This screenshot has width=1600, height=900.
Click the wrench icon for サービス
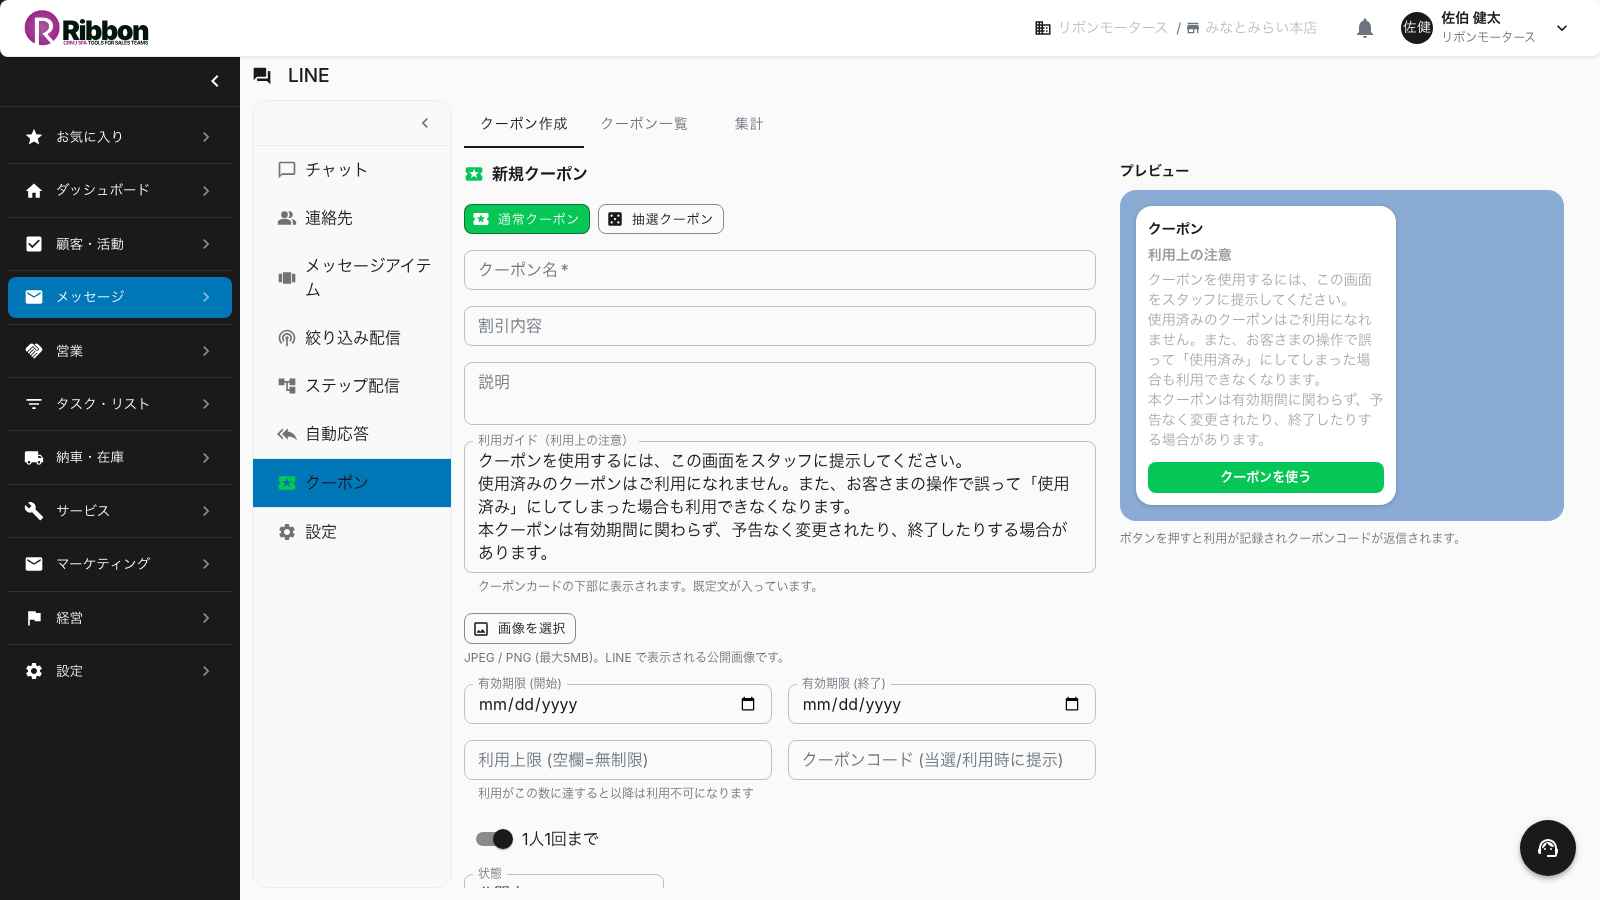point(34,511)
